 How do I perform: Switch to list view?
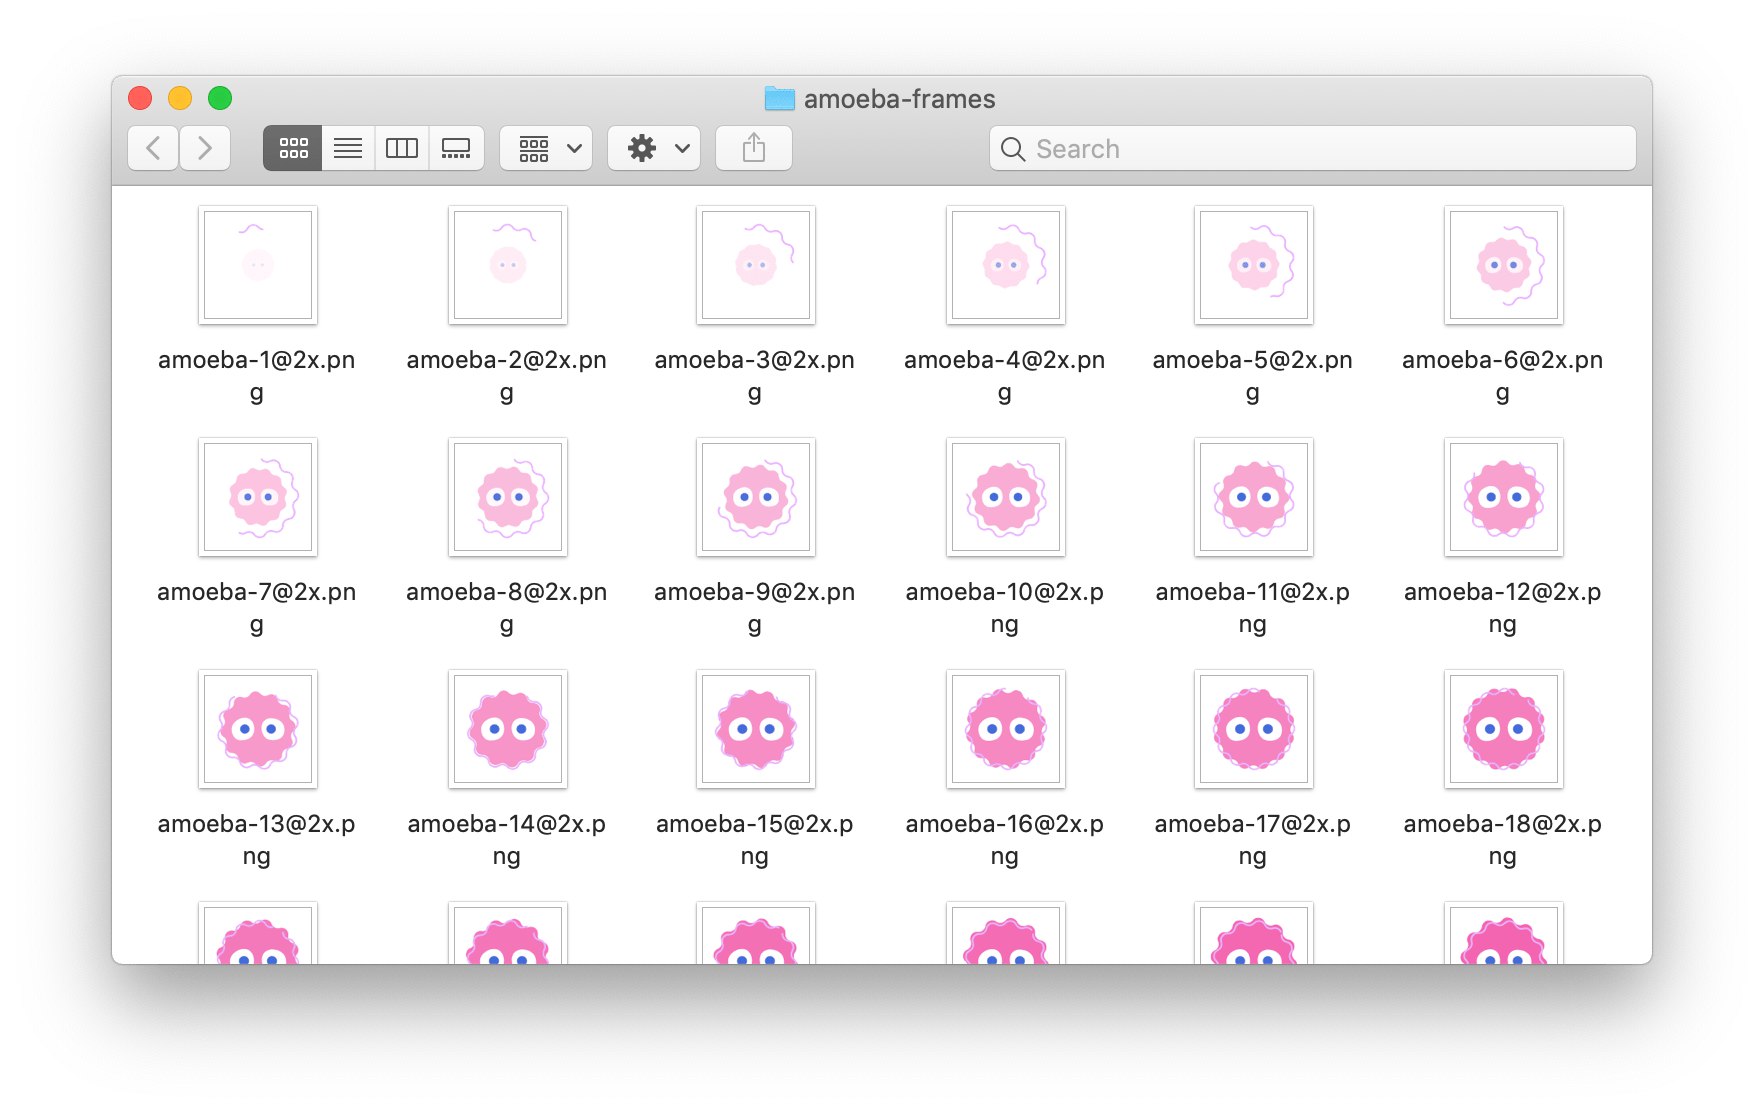348,148
